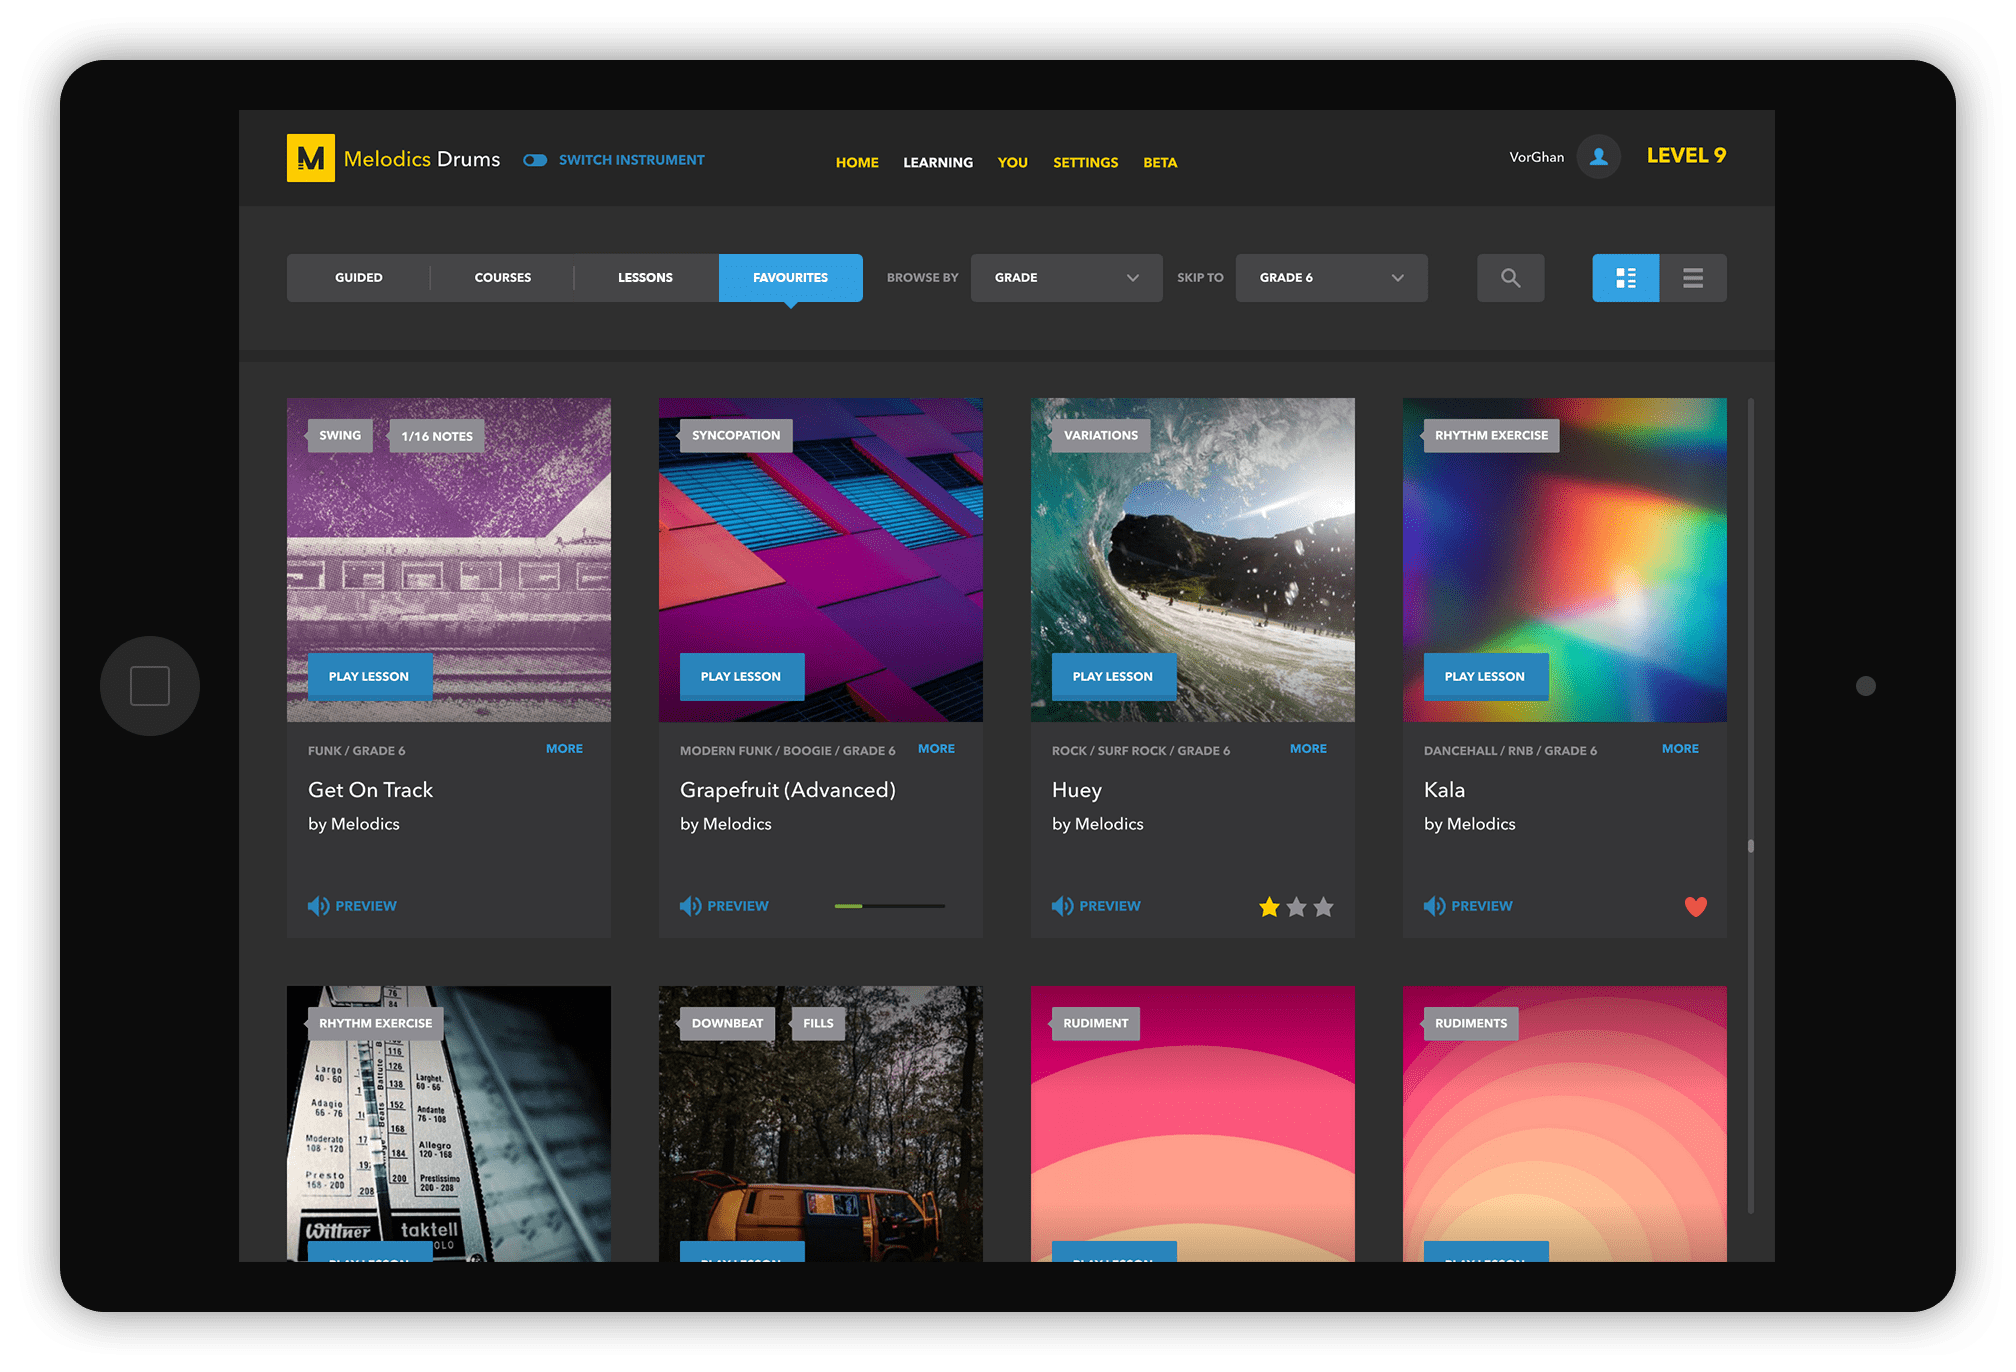
Task: Open the Beta menu
Action: pos(1160,162)
